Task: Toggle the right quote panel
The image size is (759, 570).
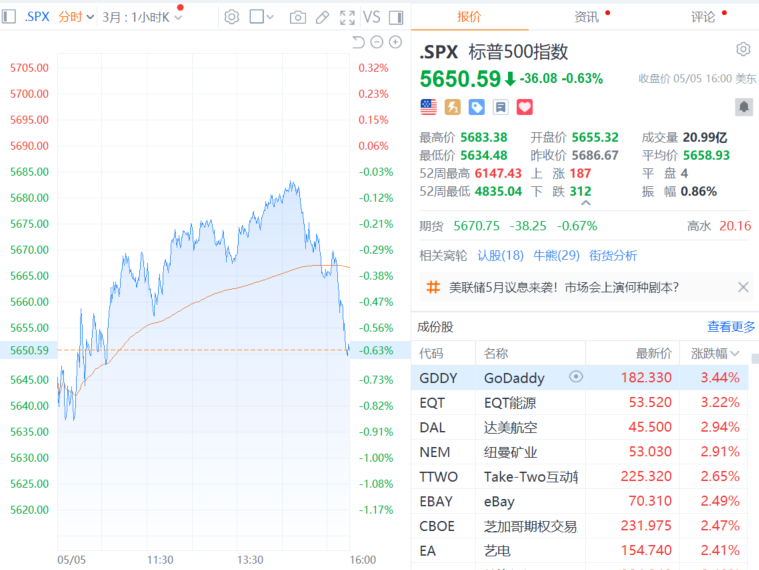Action: 396,17
